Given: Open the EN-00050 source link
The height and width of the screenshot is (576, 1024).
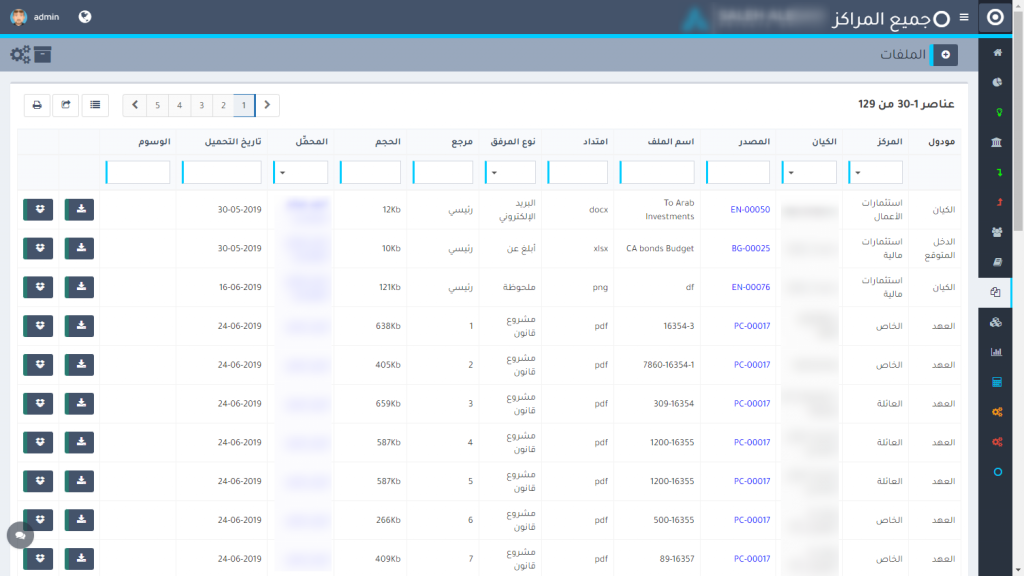Looking at the screenshot, I should [750, 209].
